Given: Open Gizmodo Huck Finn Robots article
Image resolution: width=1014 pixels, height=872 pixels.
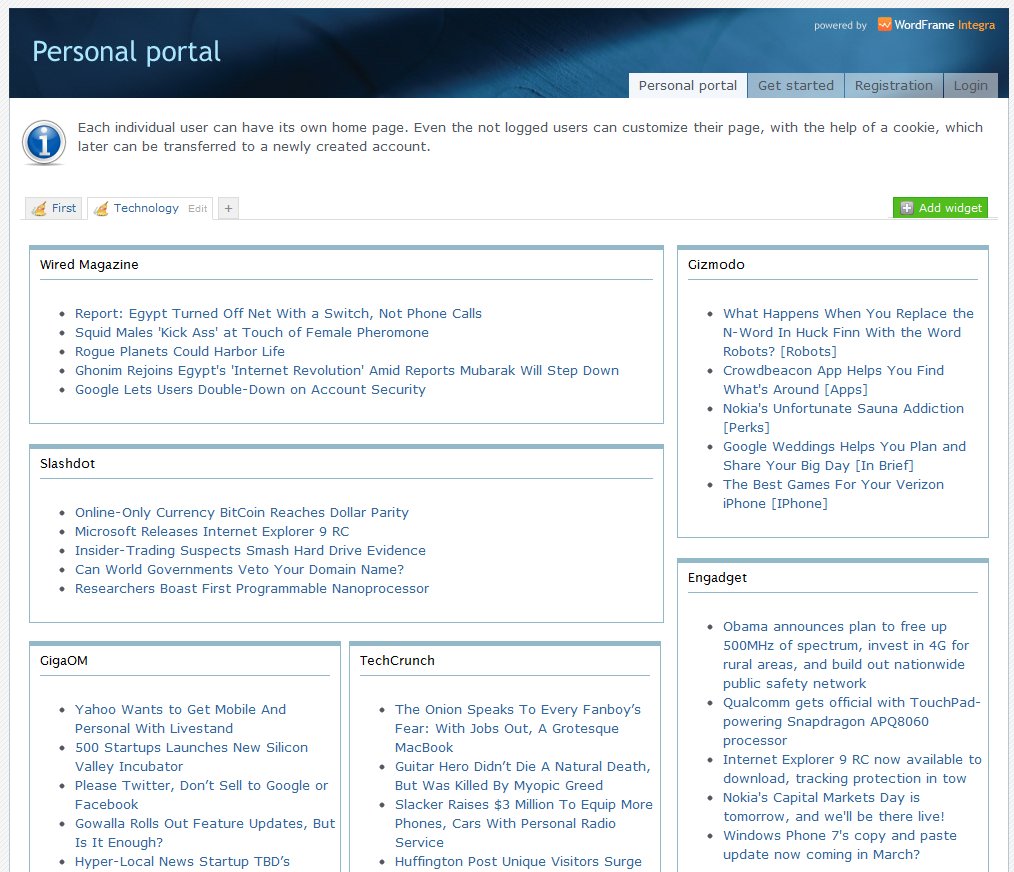Looking at the screenshot, I should (848, 332).
